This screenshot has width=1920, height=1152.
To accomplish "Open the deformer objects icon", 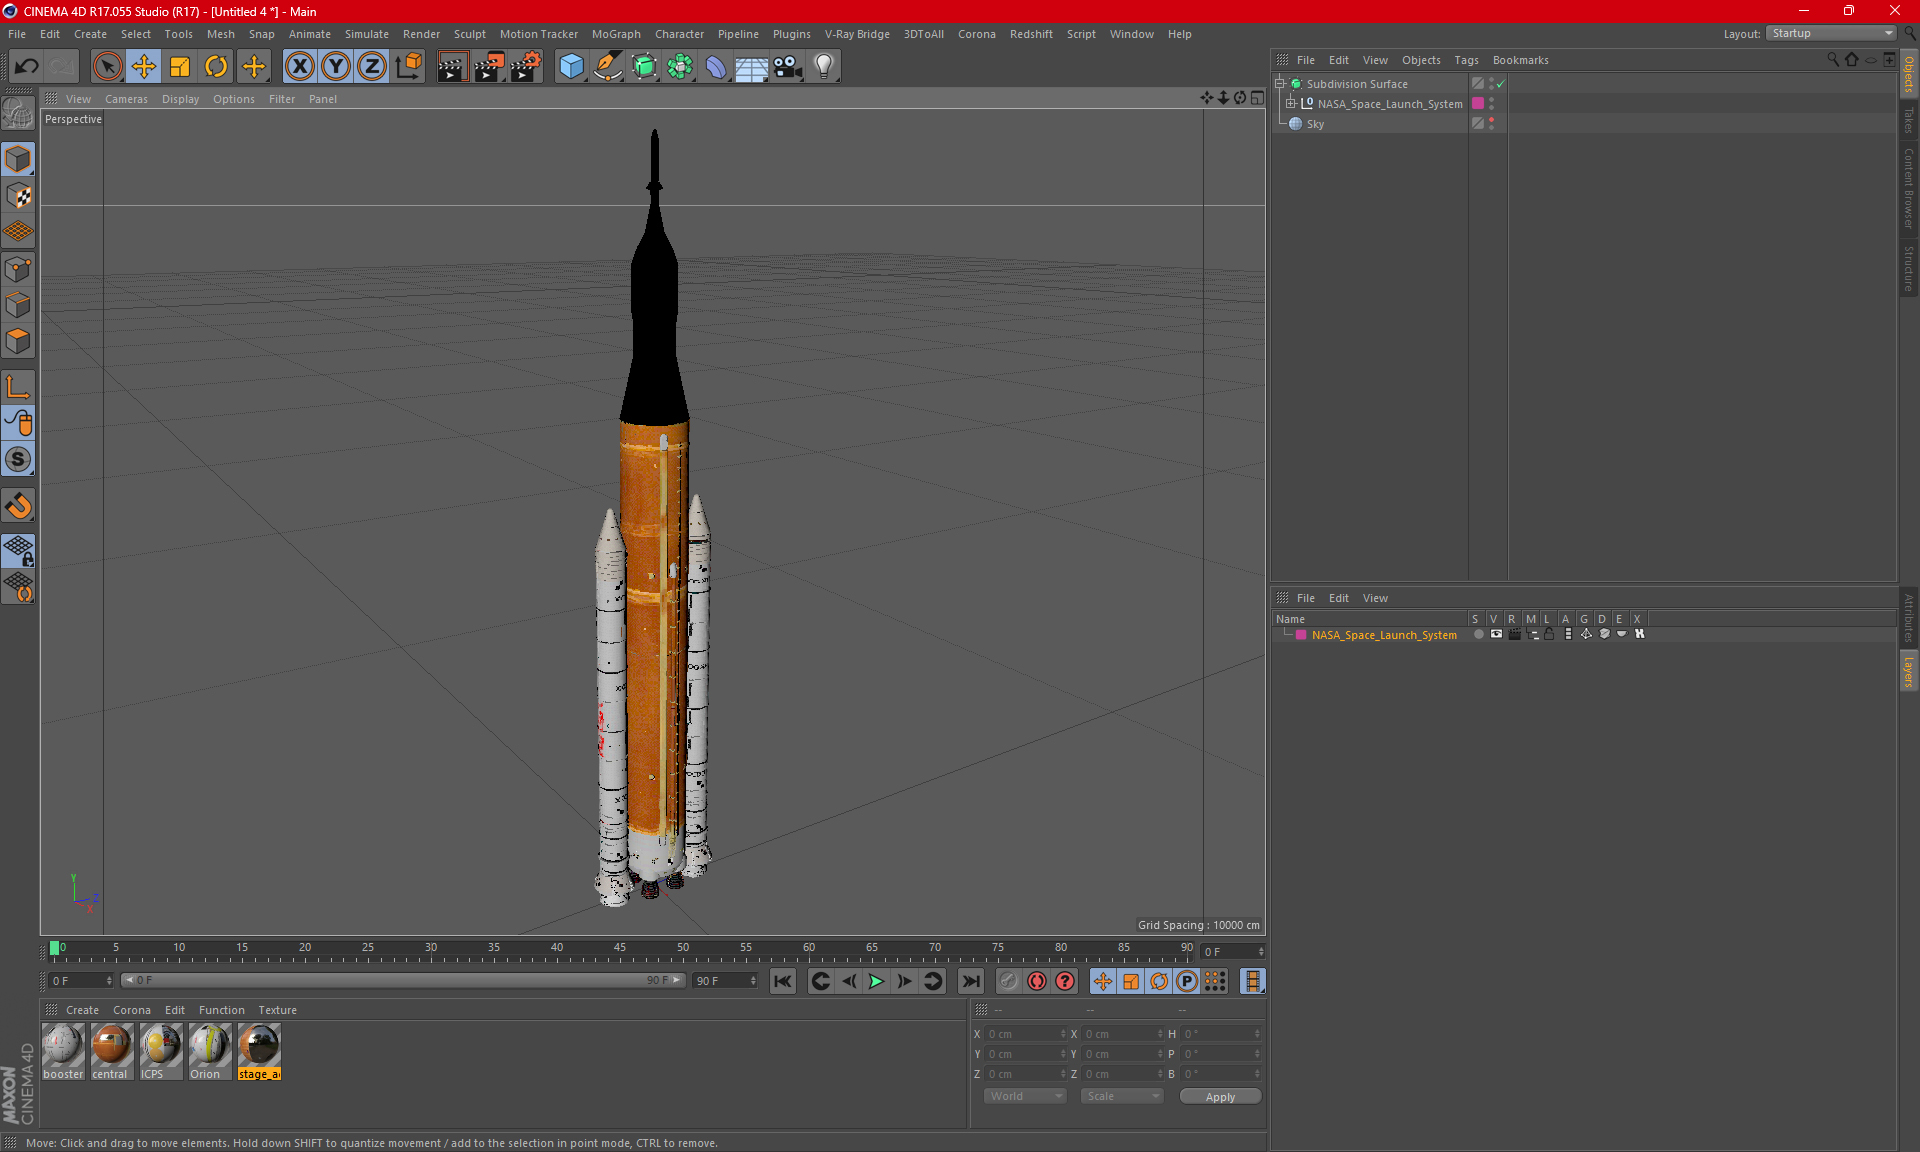I will click(716, 66).
